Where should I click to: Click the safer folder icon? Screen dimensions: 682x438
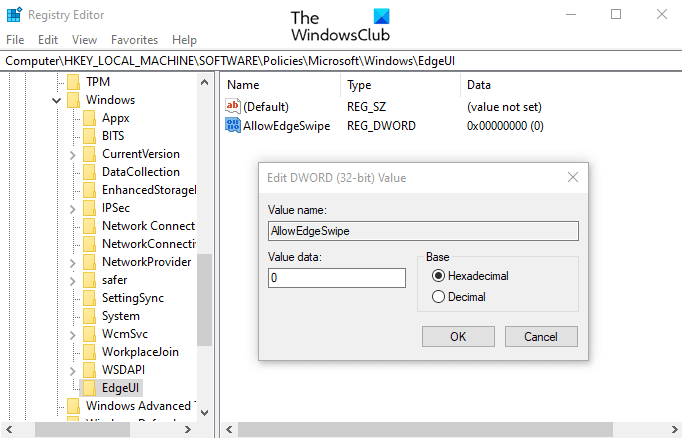click(x=90, y=280)
